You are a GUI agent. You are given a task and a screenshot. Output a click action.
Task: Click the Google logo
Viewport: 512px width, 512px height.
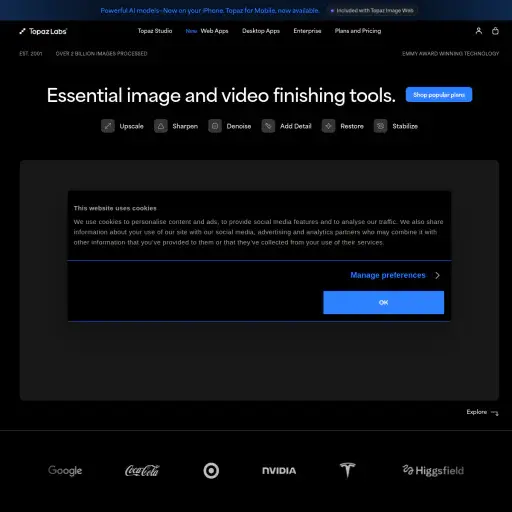coord(65,471)
